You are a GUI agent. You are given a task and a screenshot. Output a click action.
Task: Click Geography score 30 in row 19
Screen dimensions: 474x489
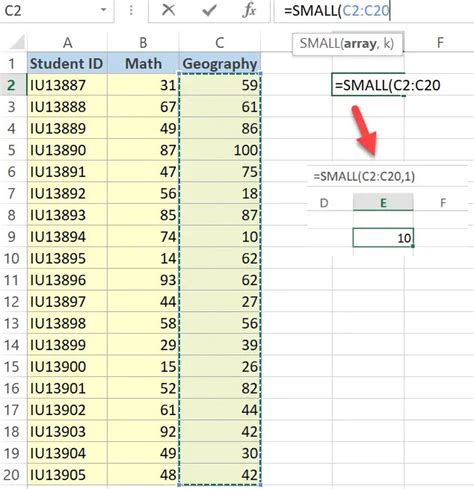[x=220, y=453]
